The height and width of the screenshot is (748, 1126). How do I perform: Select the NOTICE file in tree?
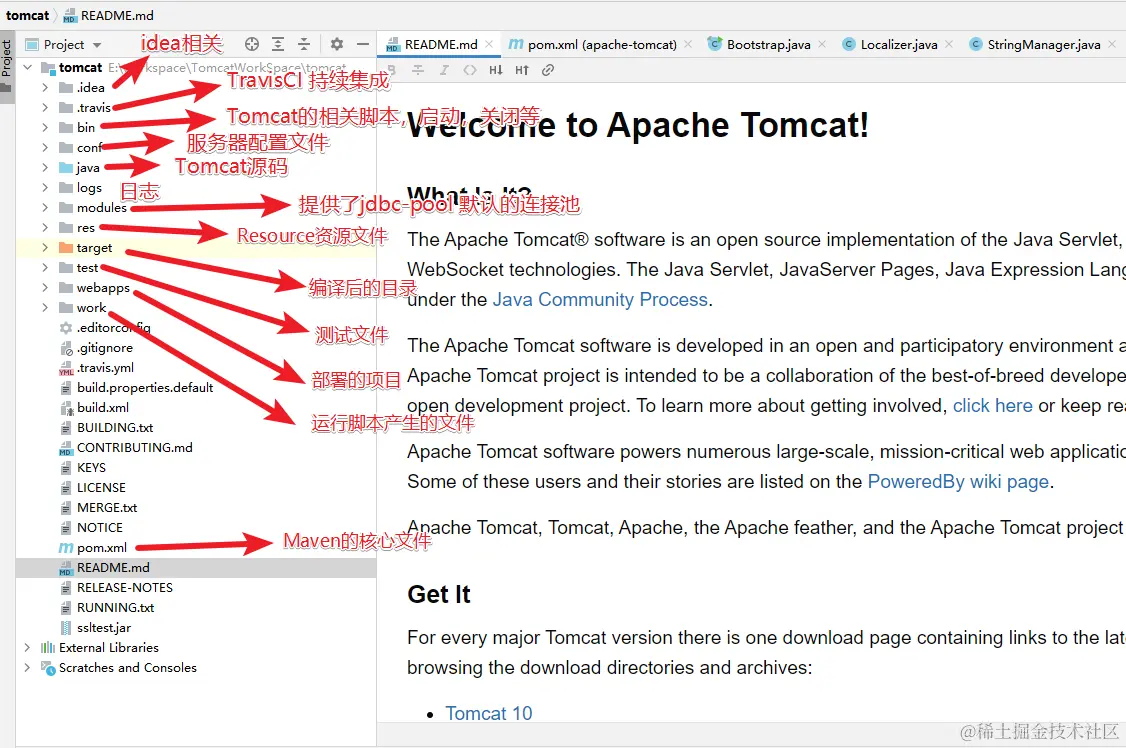pos(100,528)
